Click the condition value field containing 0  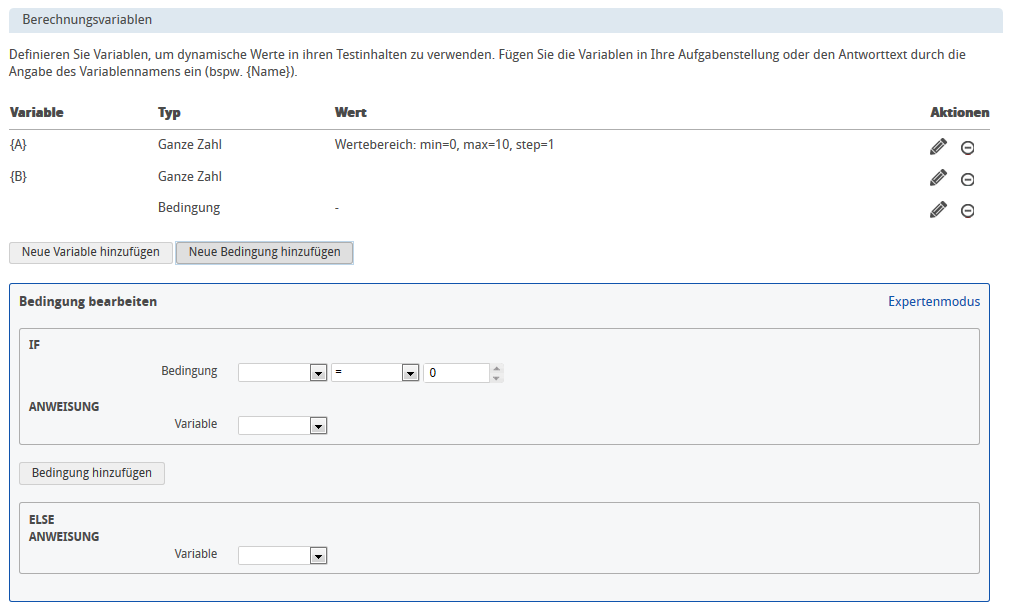(455, 373)
